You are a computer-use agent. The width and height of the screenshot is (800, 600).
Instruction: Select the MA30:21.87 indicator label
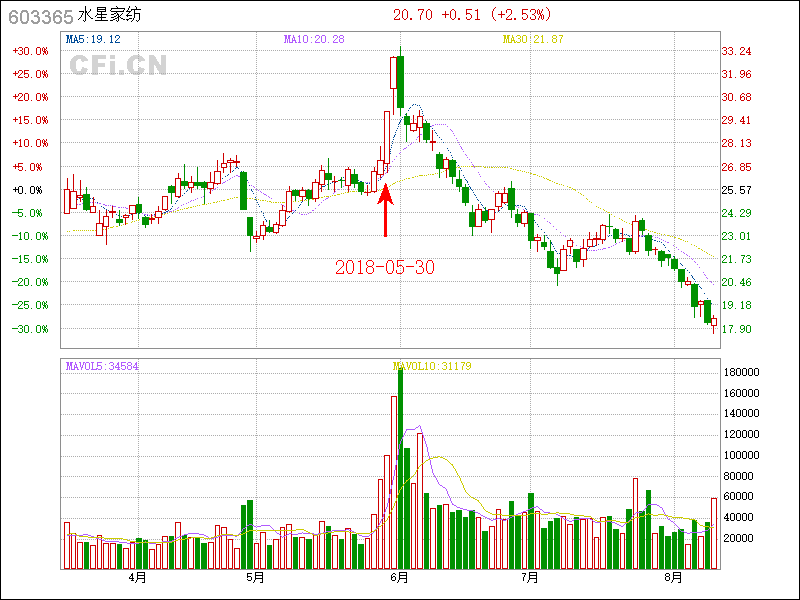[533, 40]
